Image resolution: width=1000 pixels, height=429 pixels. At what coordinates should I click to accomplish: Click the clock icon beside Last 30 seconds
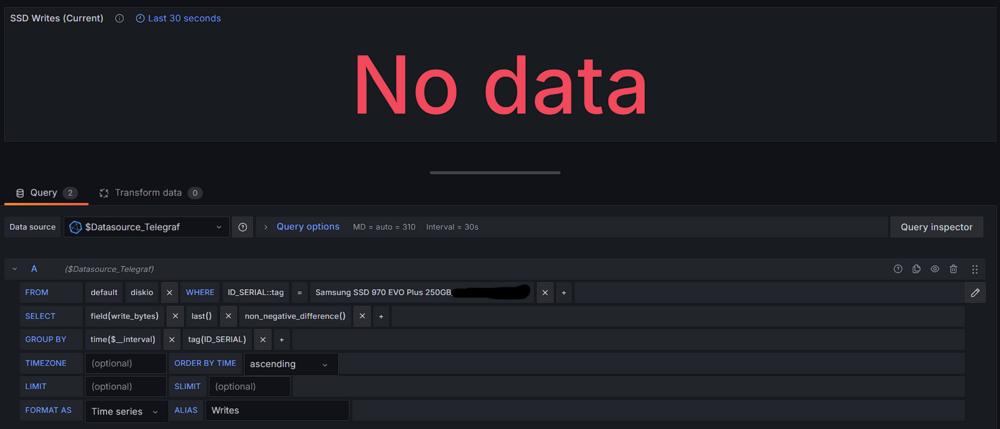[140, 18]
